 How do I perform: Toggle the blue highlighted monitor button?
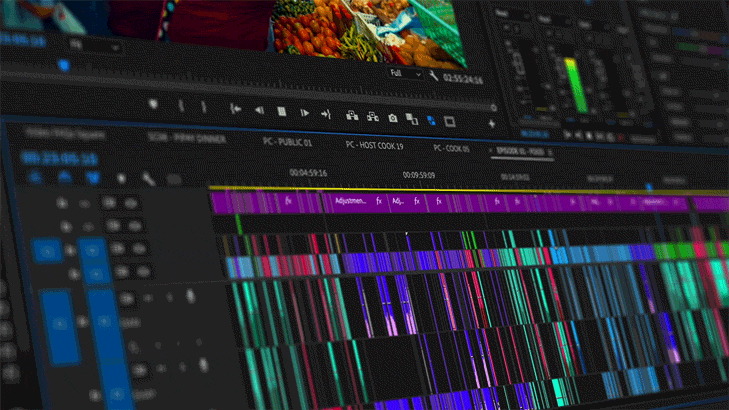click(431, 120)
